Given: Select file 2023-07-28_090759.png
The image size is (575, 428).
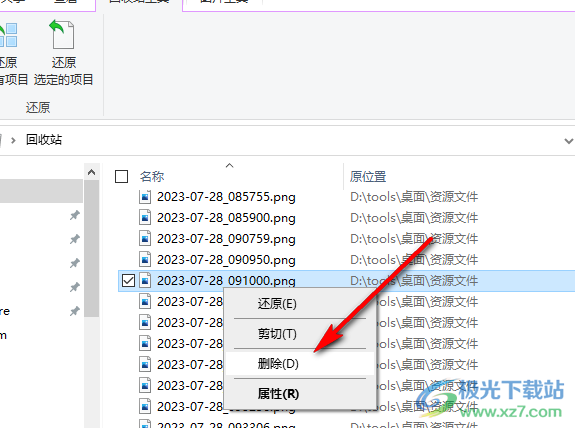Looking at the screenshot, I should point(226,239).
